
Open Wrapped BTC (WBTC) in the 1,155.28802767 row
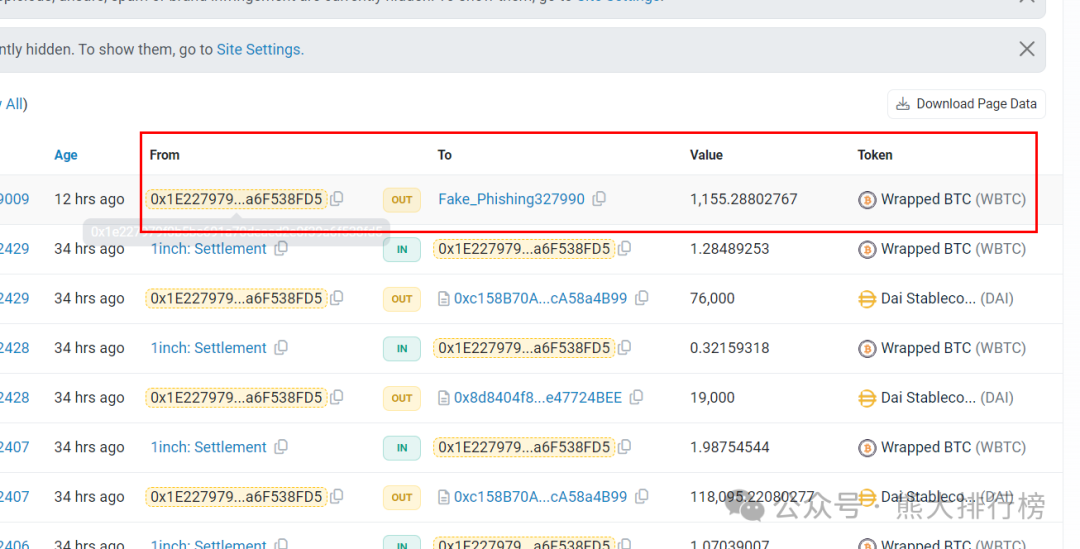[953, 199]
